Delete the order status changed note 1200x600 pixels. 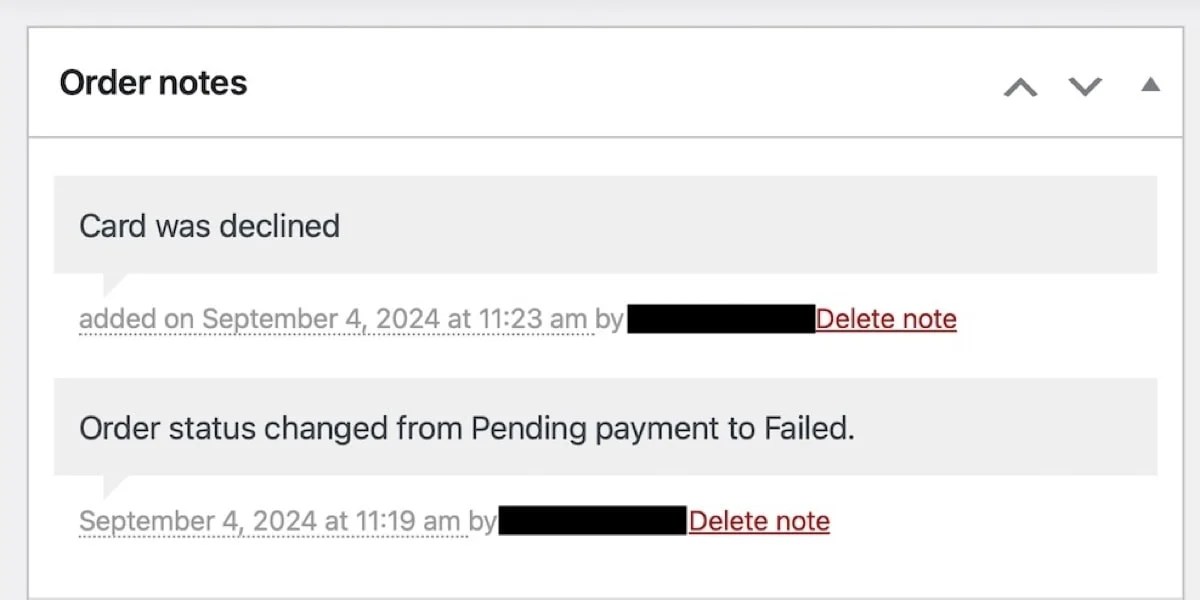pyautogui.click(x=759, y=521)
